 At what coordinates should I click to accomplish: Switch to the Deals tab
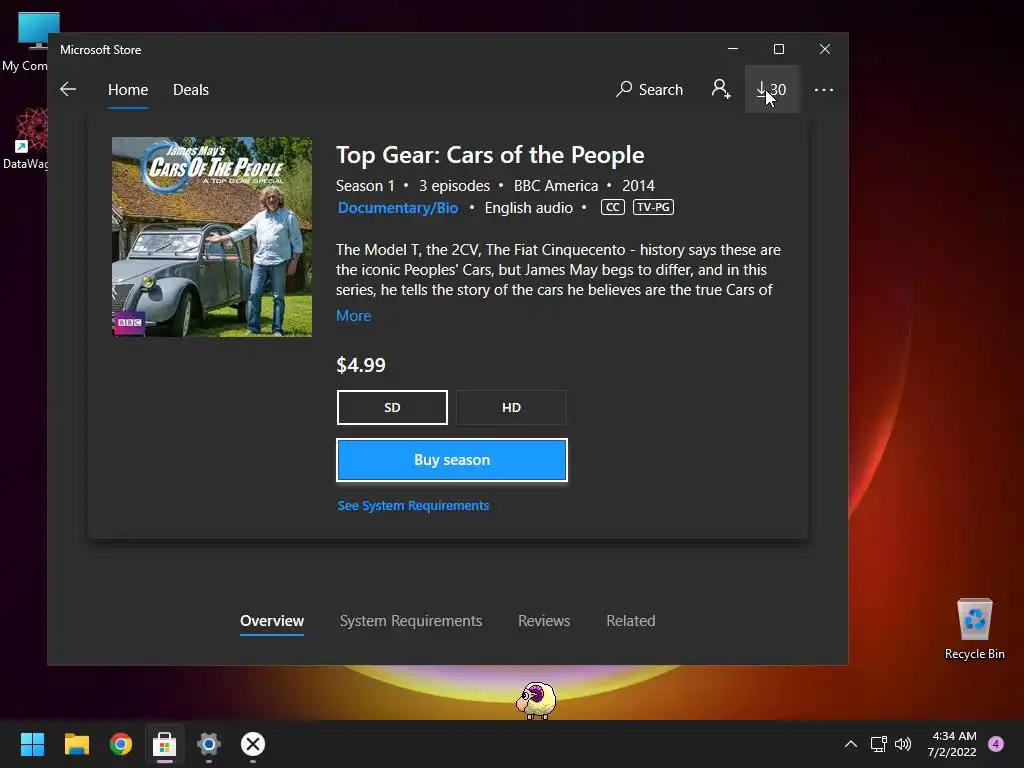coord(191,89)
